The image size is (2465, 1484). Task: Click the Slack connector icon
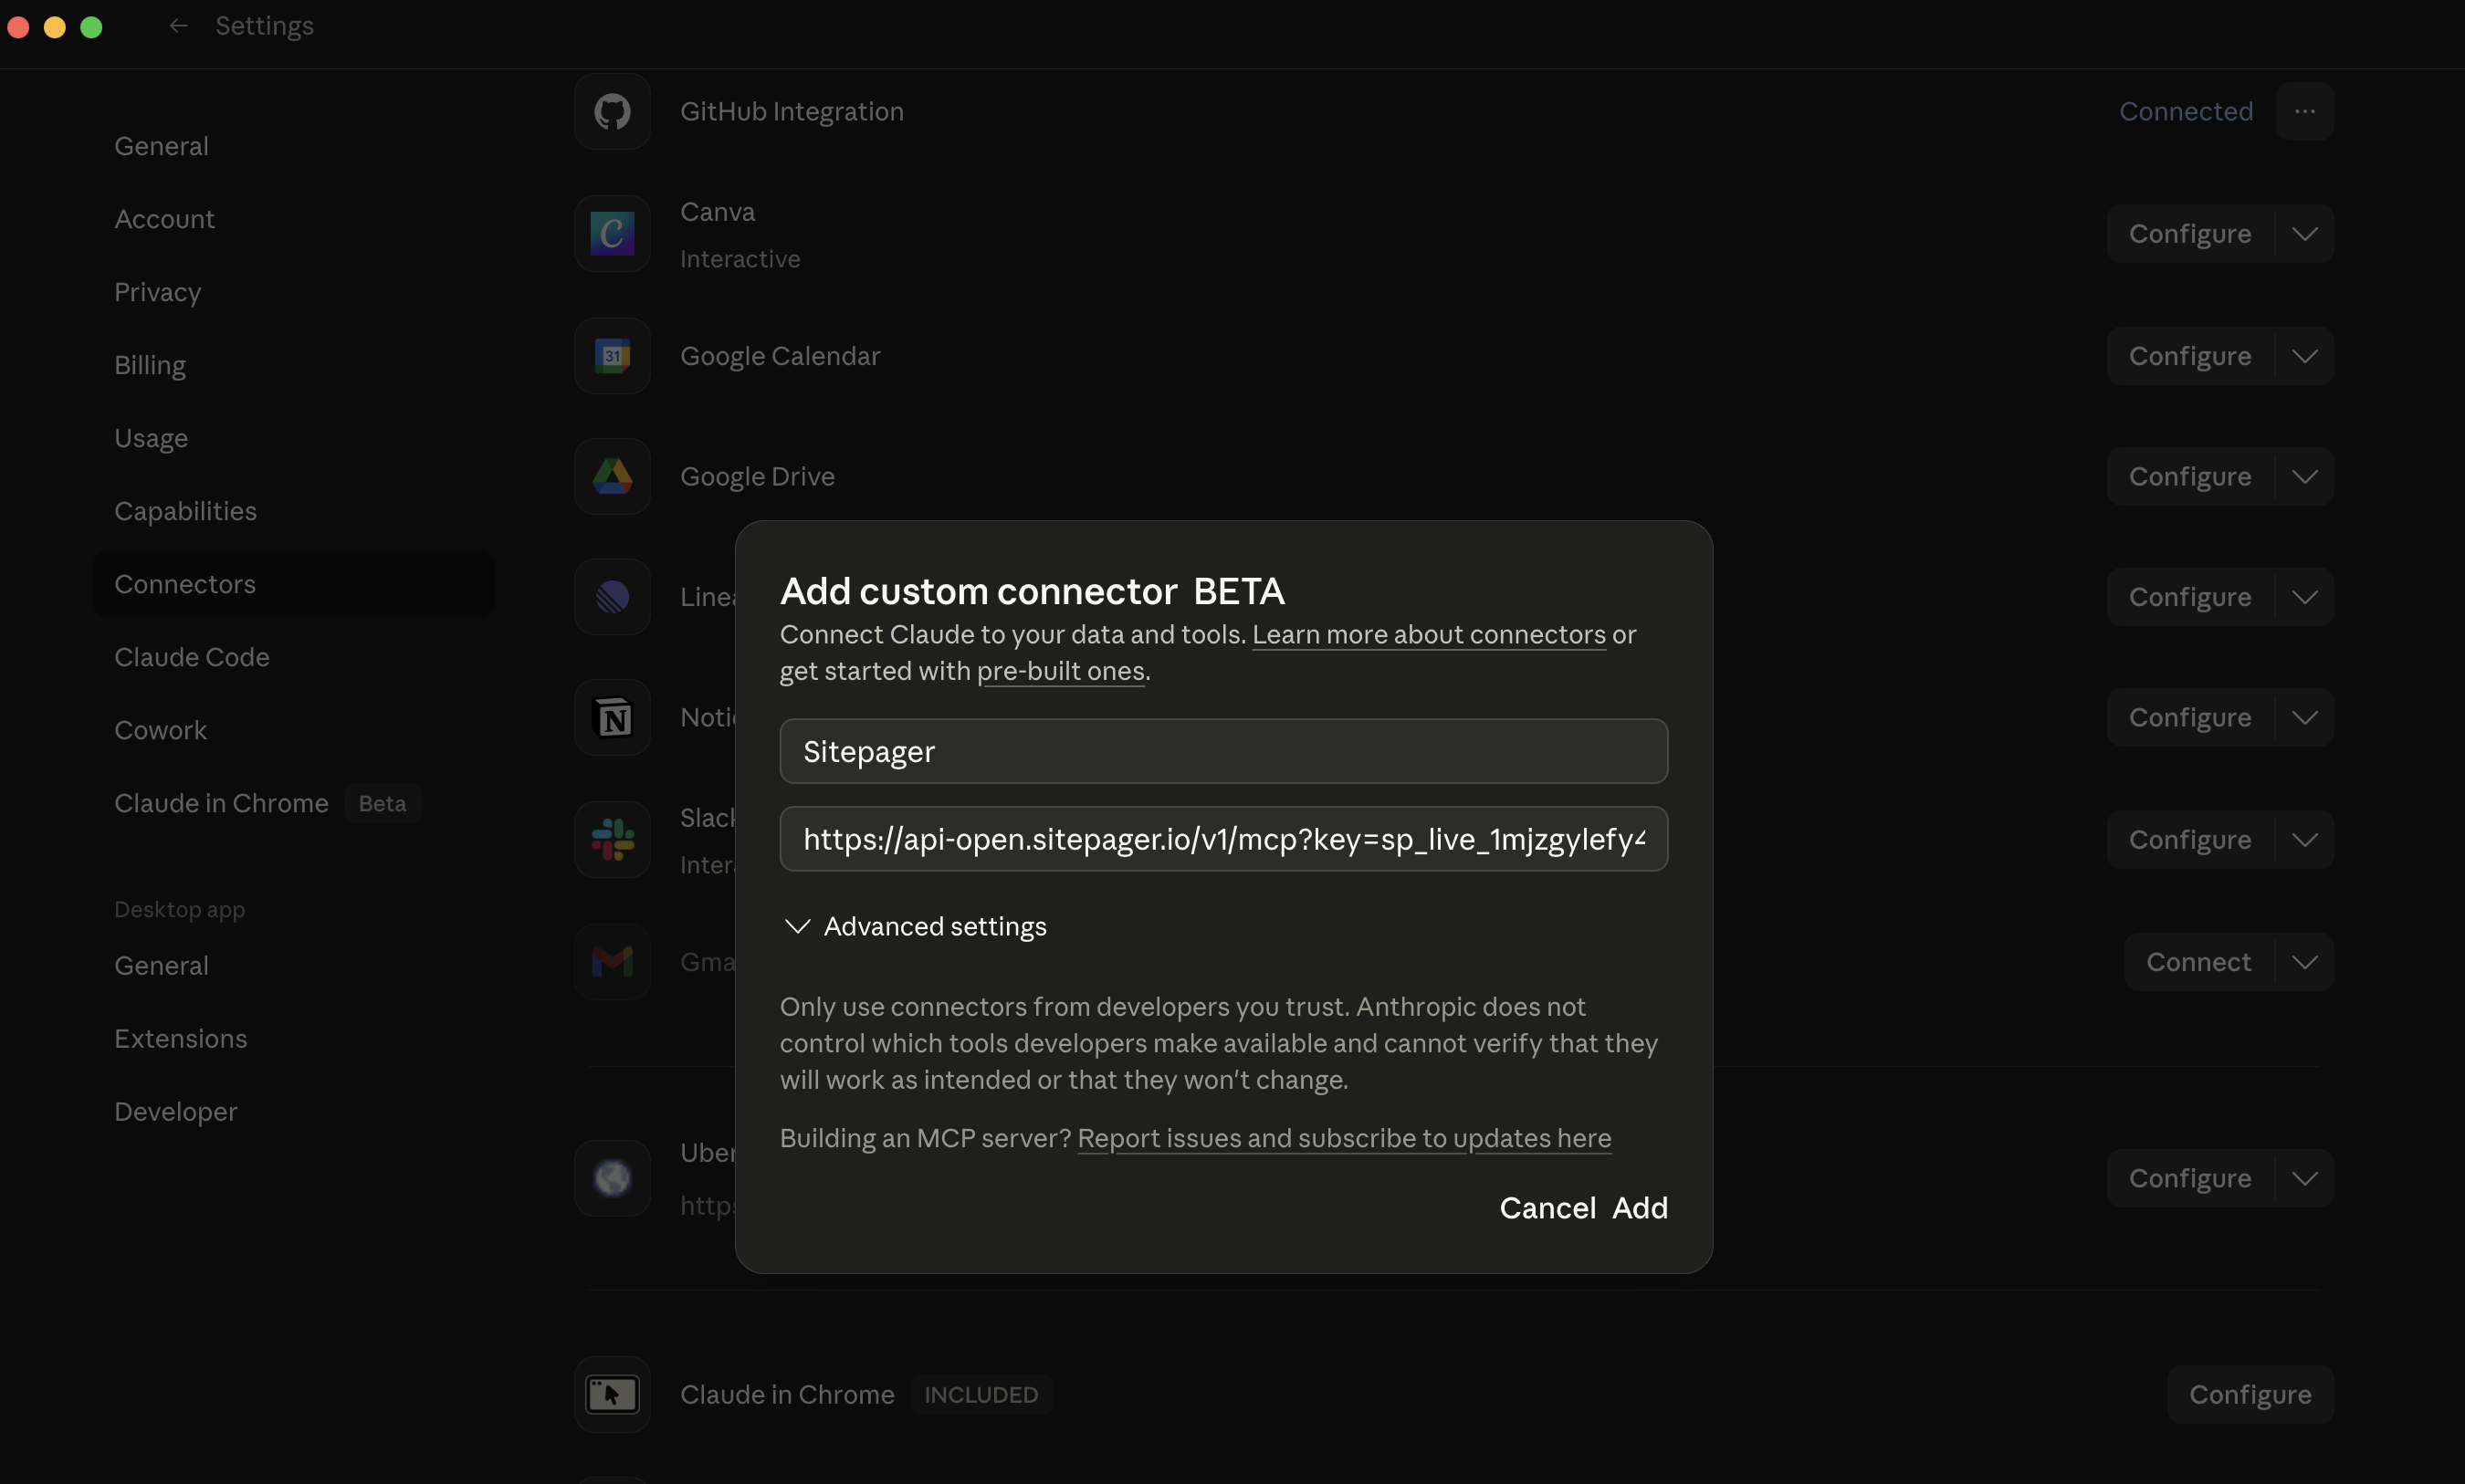[x=612, y=840]
